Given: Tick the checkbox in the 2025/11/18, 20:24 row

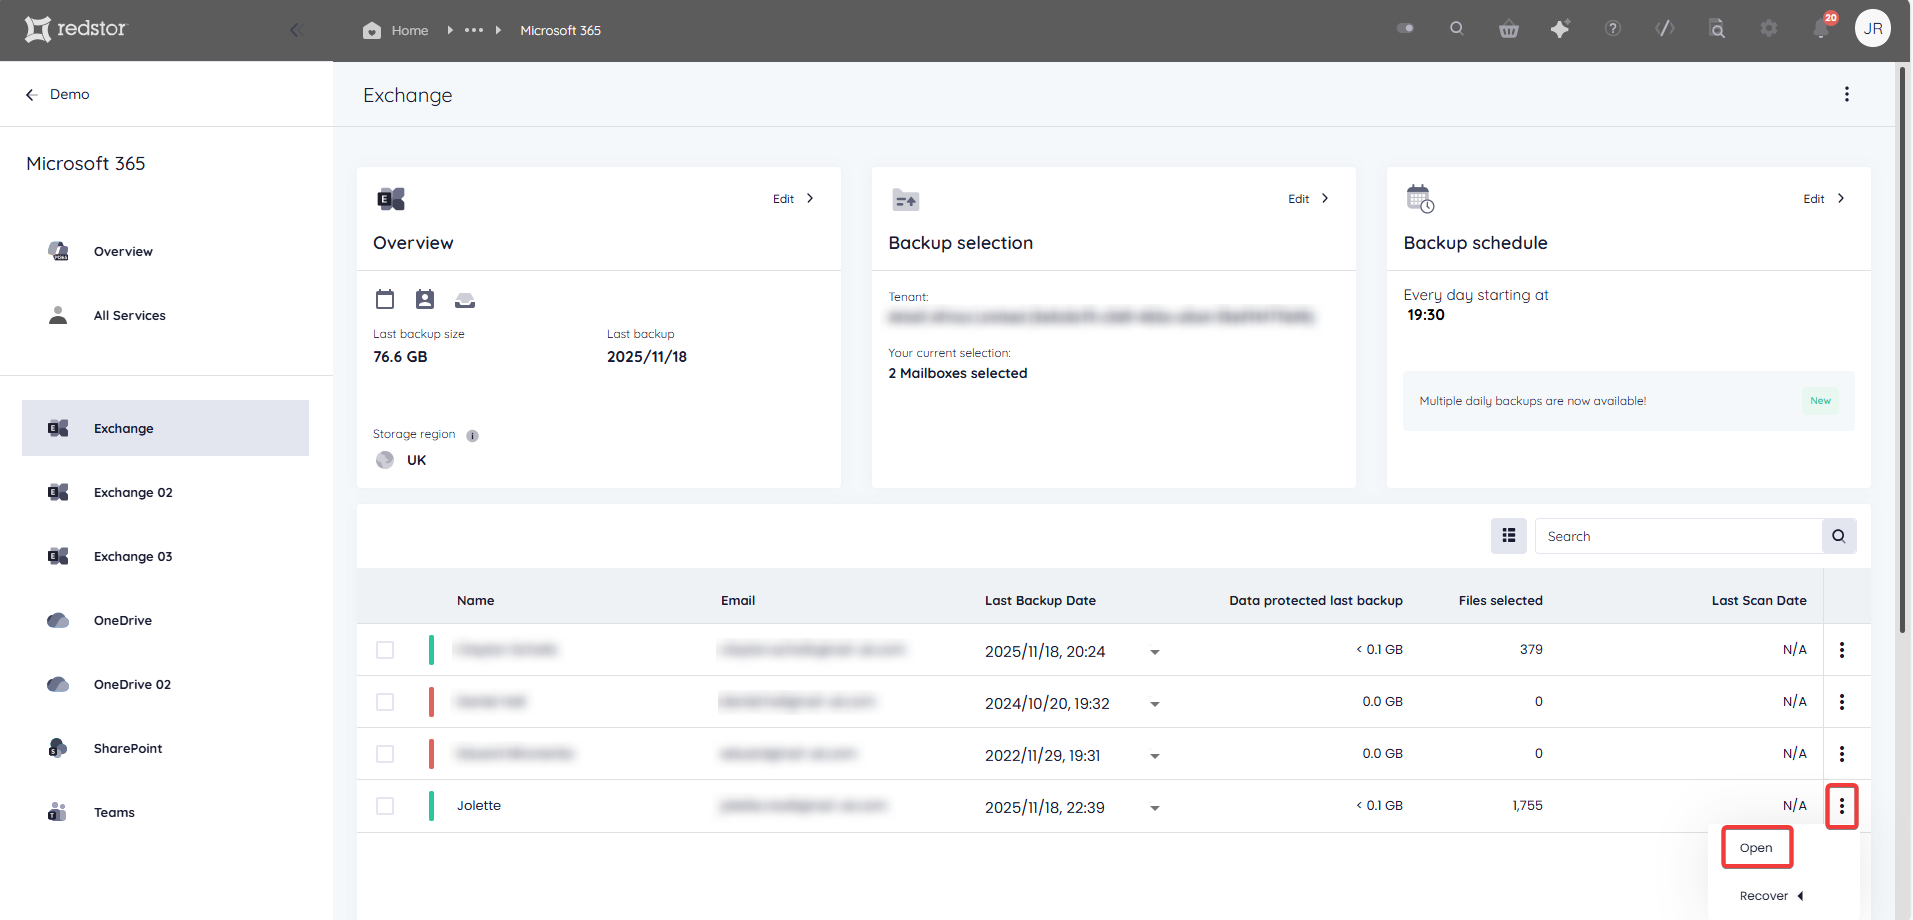Looking at the screenshot, I should (x=385, y=650).
